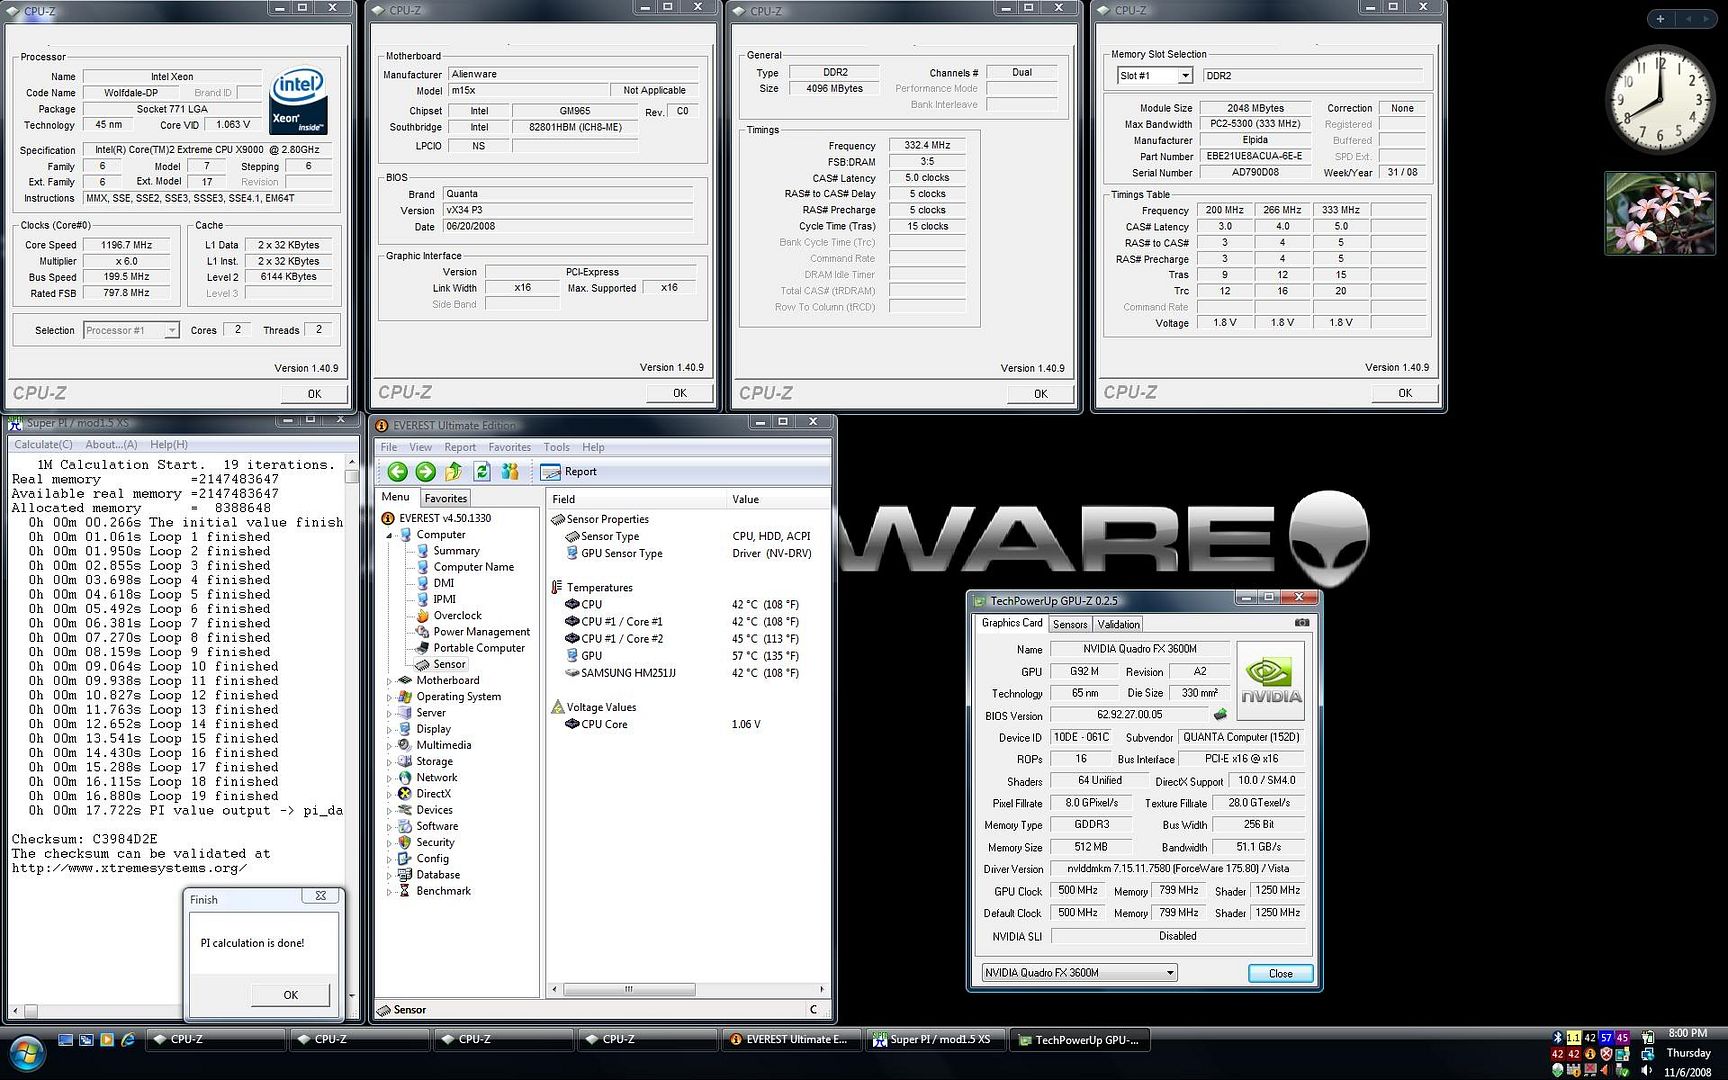Click the NVIDIA logo in GPU-Z

1271,682
